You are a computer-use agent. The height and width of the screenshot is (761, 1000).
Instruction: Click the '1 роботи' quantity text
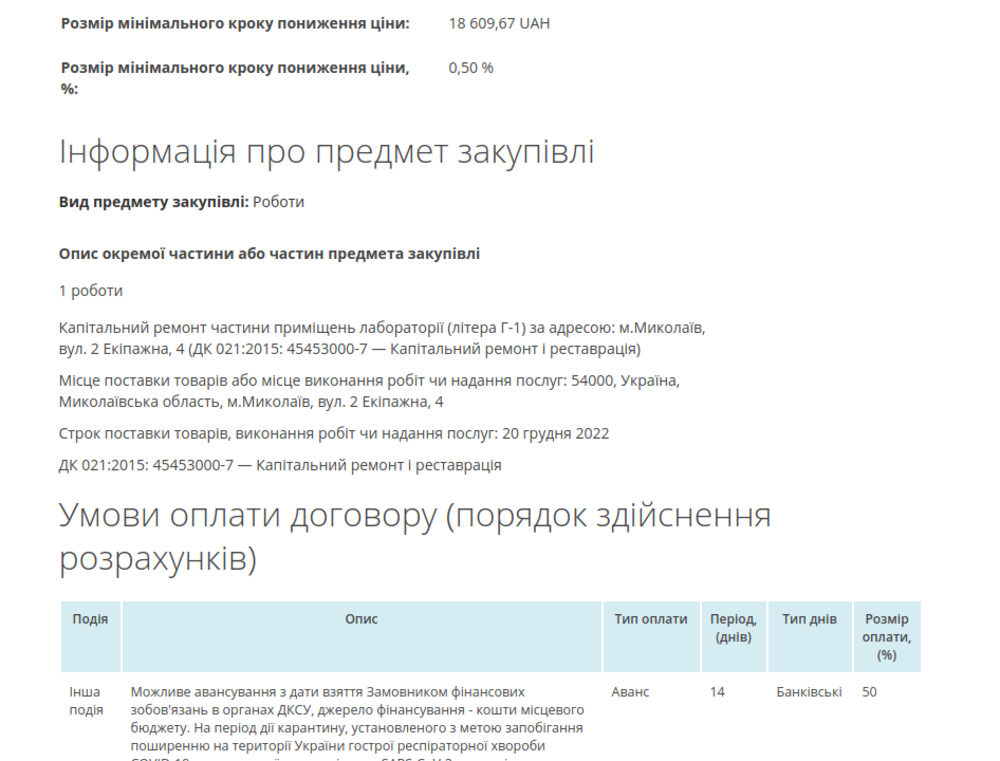[x=91, y=291]
